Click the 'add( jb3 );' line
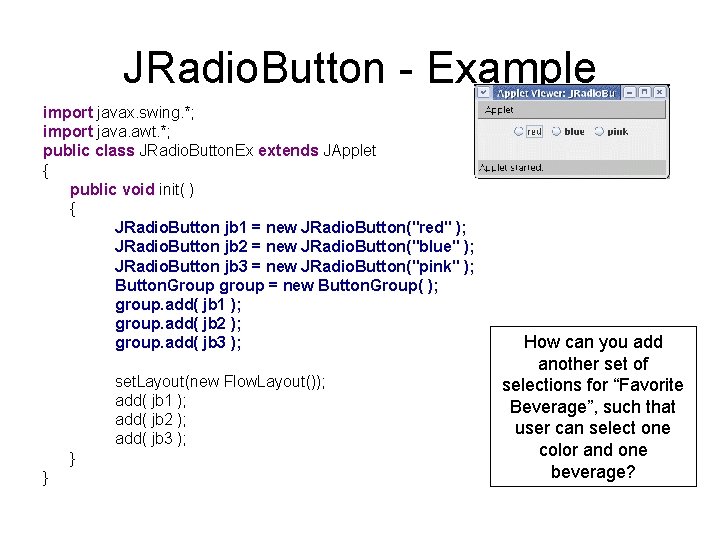Screen dimensions: 720x540 click(151, 439)
